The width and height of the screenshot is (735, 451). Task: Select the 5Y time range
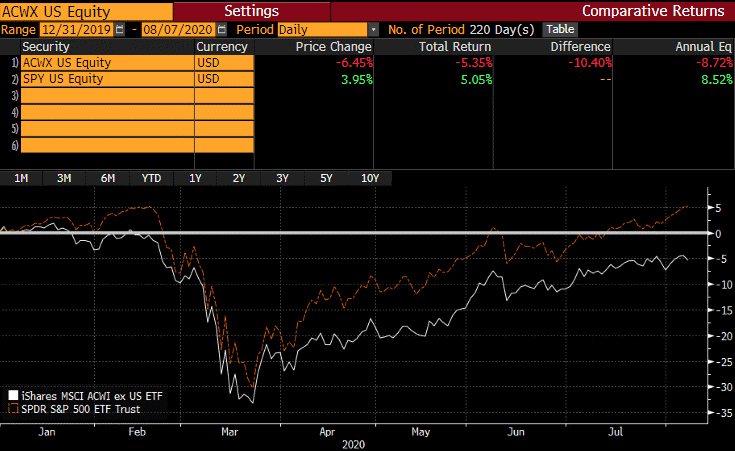click(326, 178)
